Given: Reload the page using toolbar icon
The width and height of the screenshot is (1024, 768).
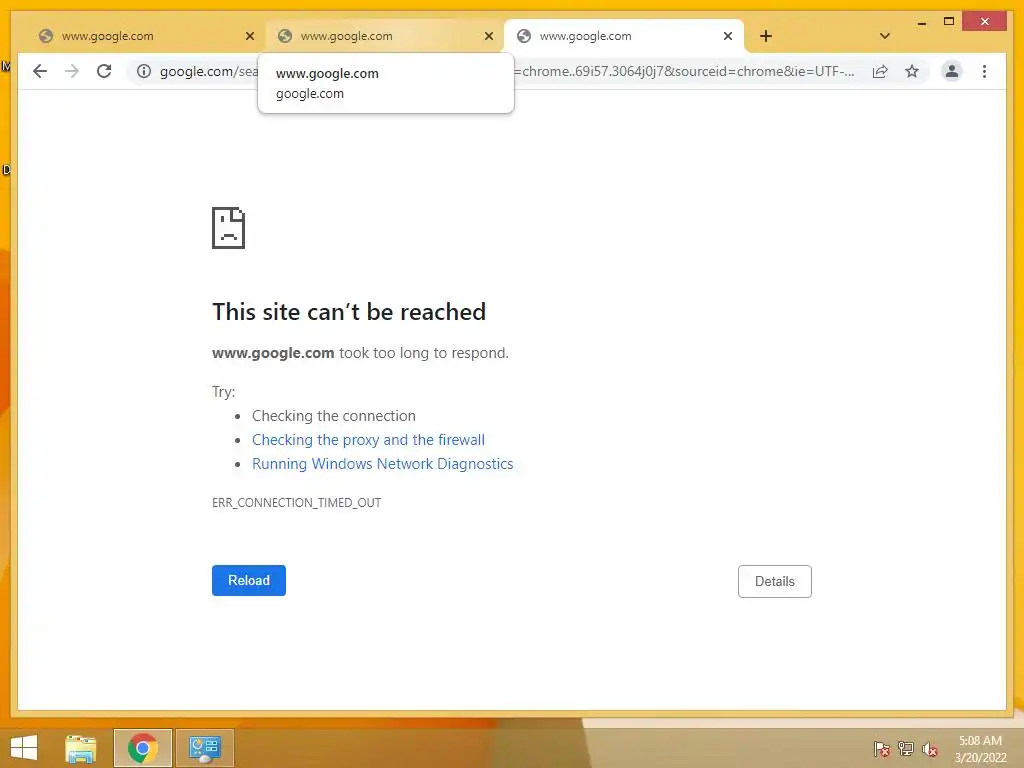Looking at the screenshot, I should click(104, 71).
